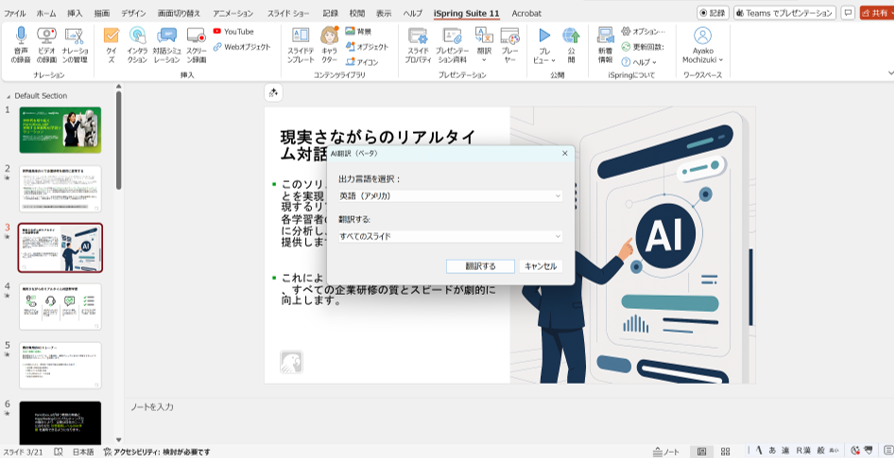894x458 pixels.
Task: Click the 音声の録画 (audio recording) icon
Action: [21, 44]
